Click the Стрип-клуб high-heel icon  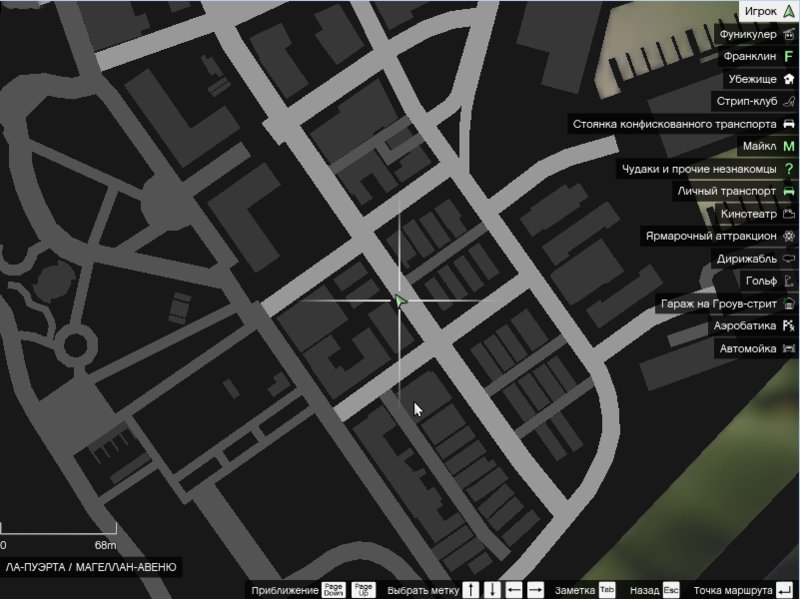[x=789, y=101]
